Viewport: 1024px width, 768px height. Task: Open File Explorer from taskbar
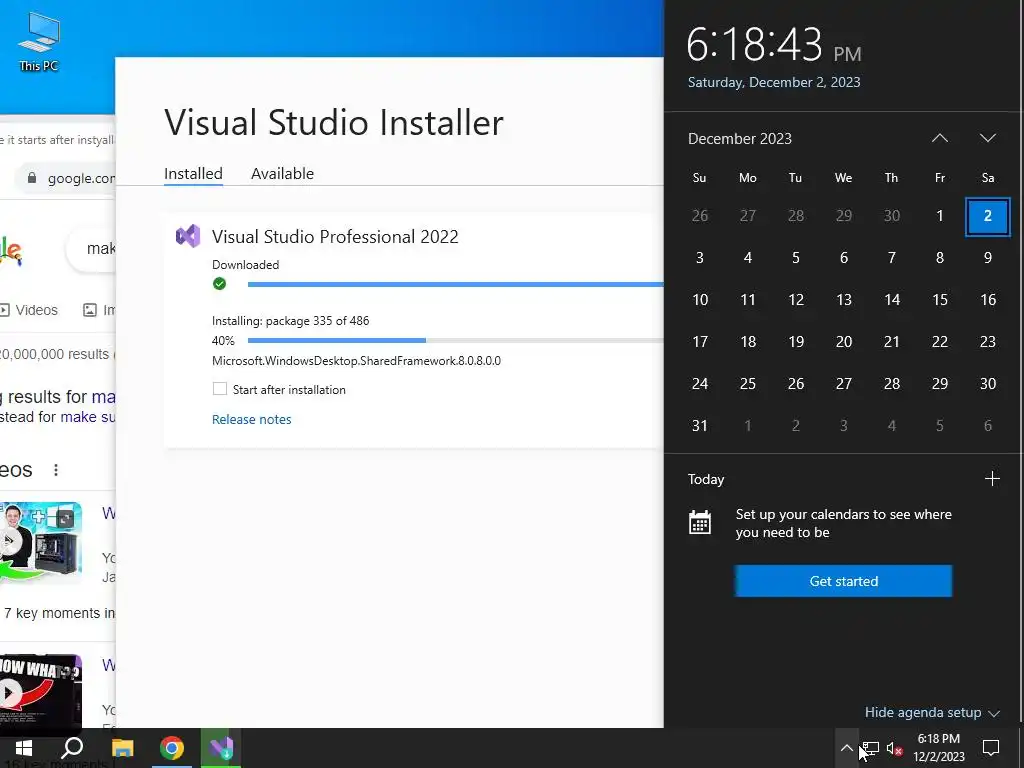click(122, 748)
